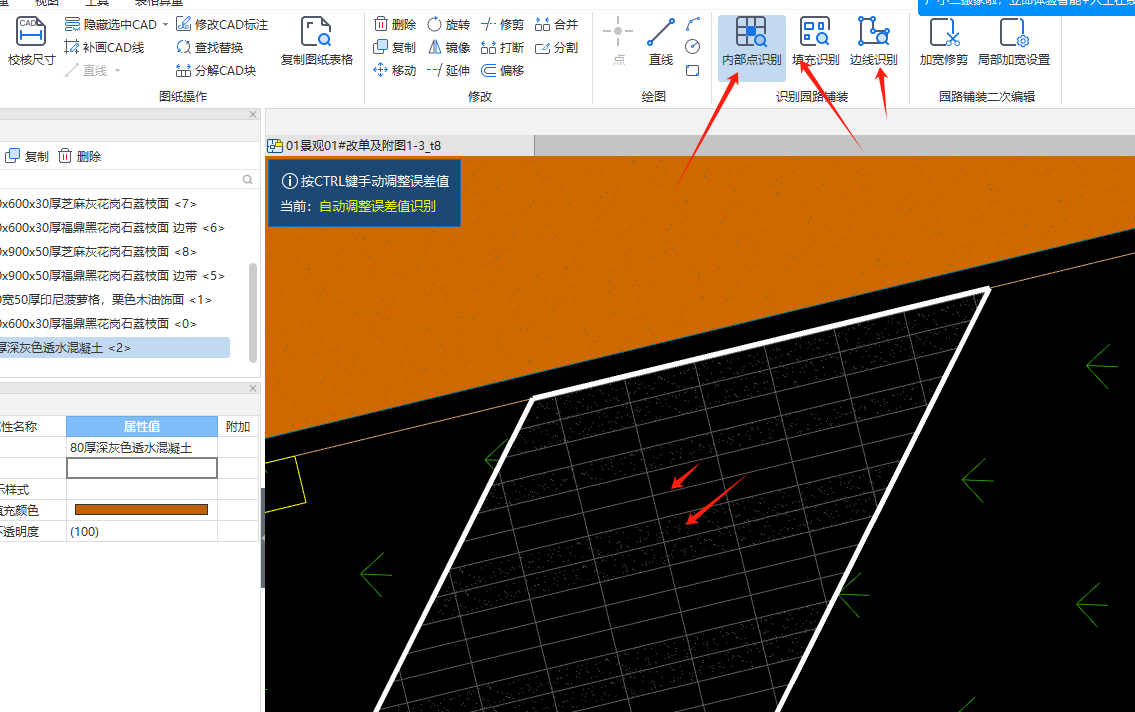Click the 复制图纸表格 tool
The height and width of the screenshot is (712, 1135).
[x=317, y=42]
